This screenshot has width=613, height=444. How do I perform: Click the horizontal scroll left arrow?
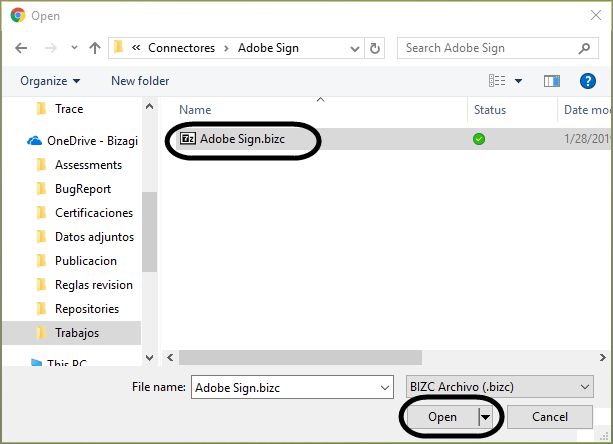(170, 358)
